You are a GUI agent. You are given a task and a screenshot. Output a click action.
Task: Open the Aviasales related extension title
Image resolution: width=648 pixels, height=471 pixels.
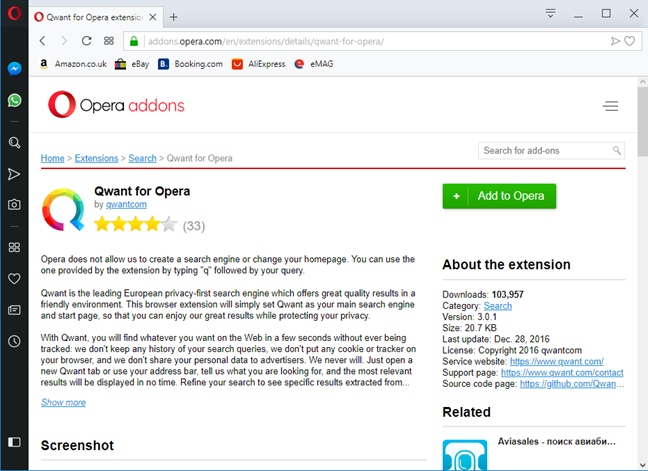point(557,442)
